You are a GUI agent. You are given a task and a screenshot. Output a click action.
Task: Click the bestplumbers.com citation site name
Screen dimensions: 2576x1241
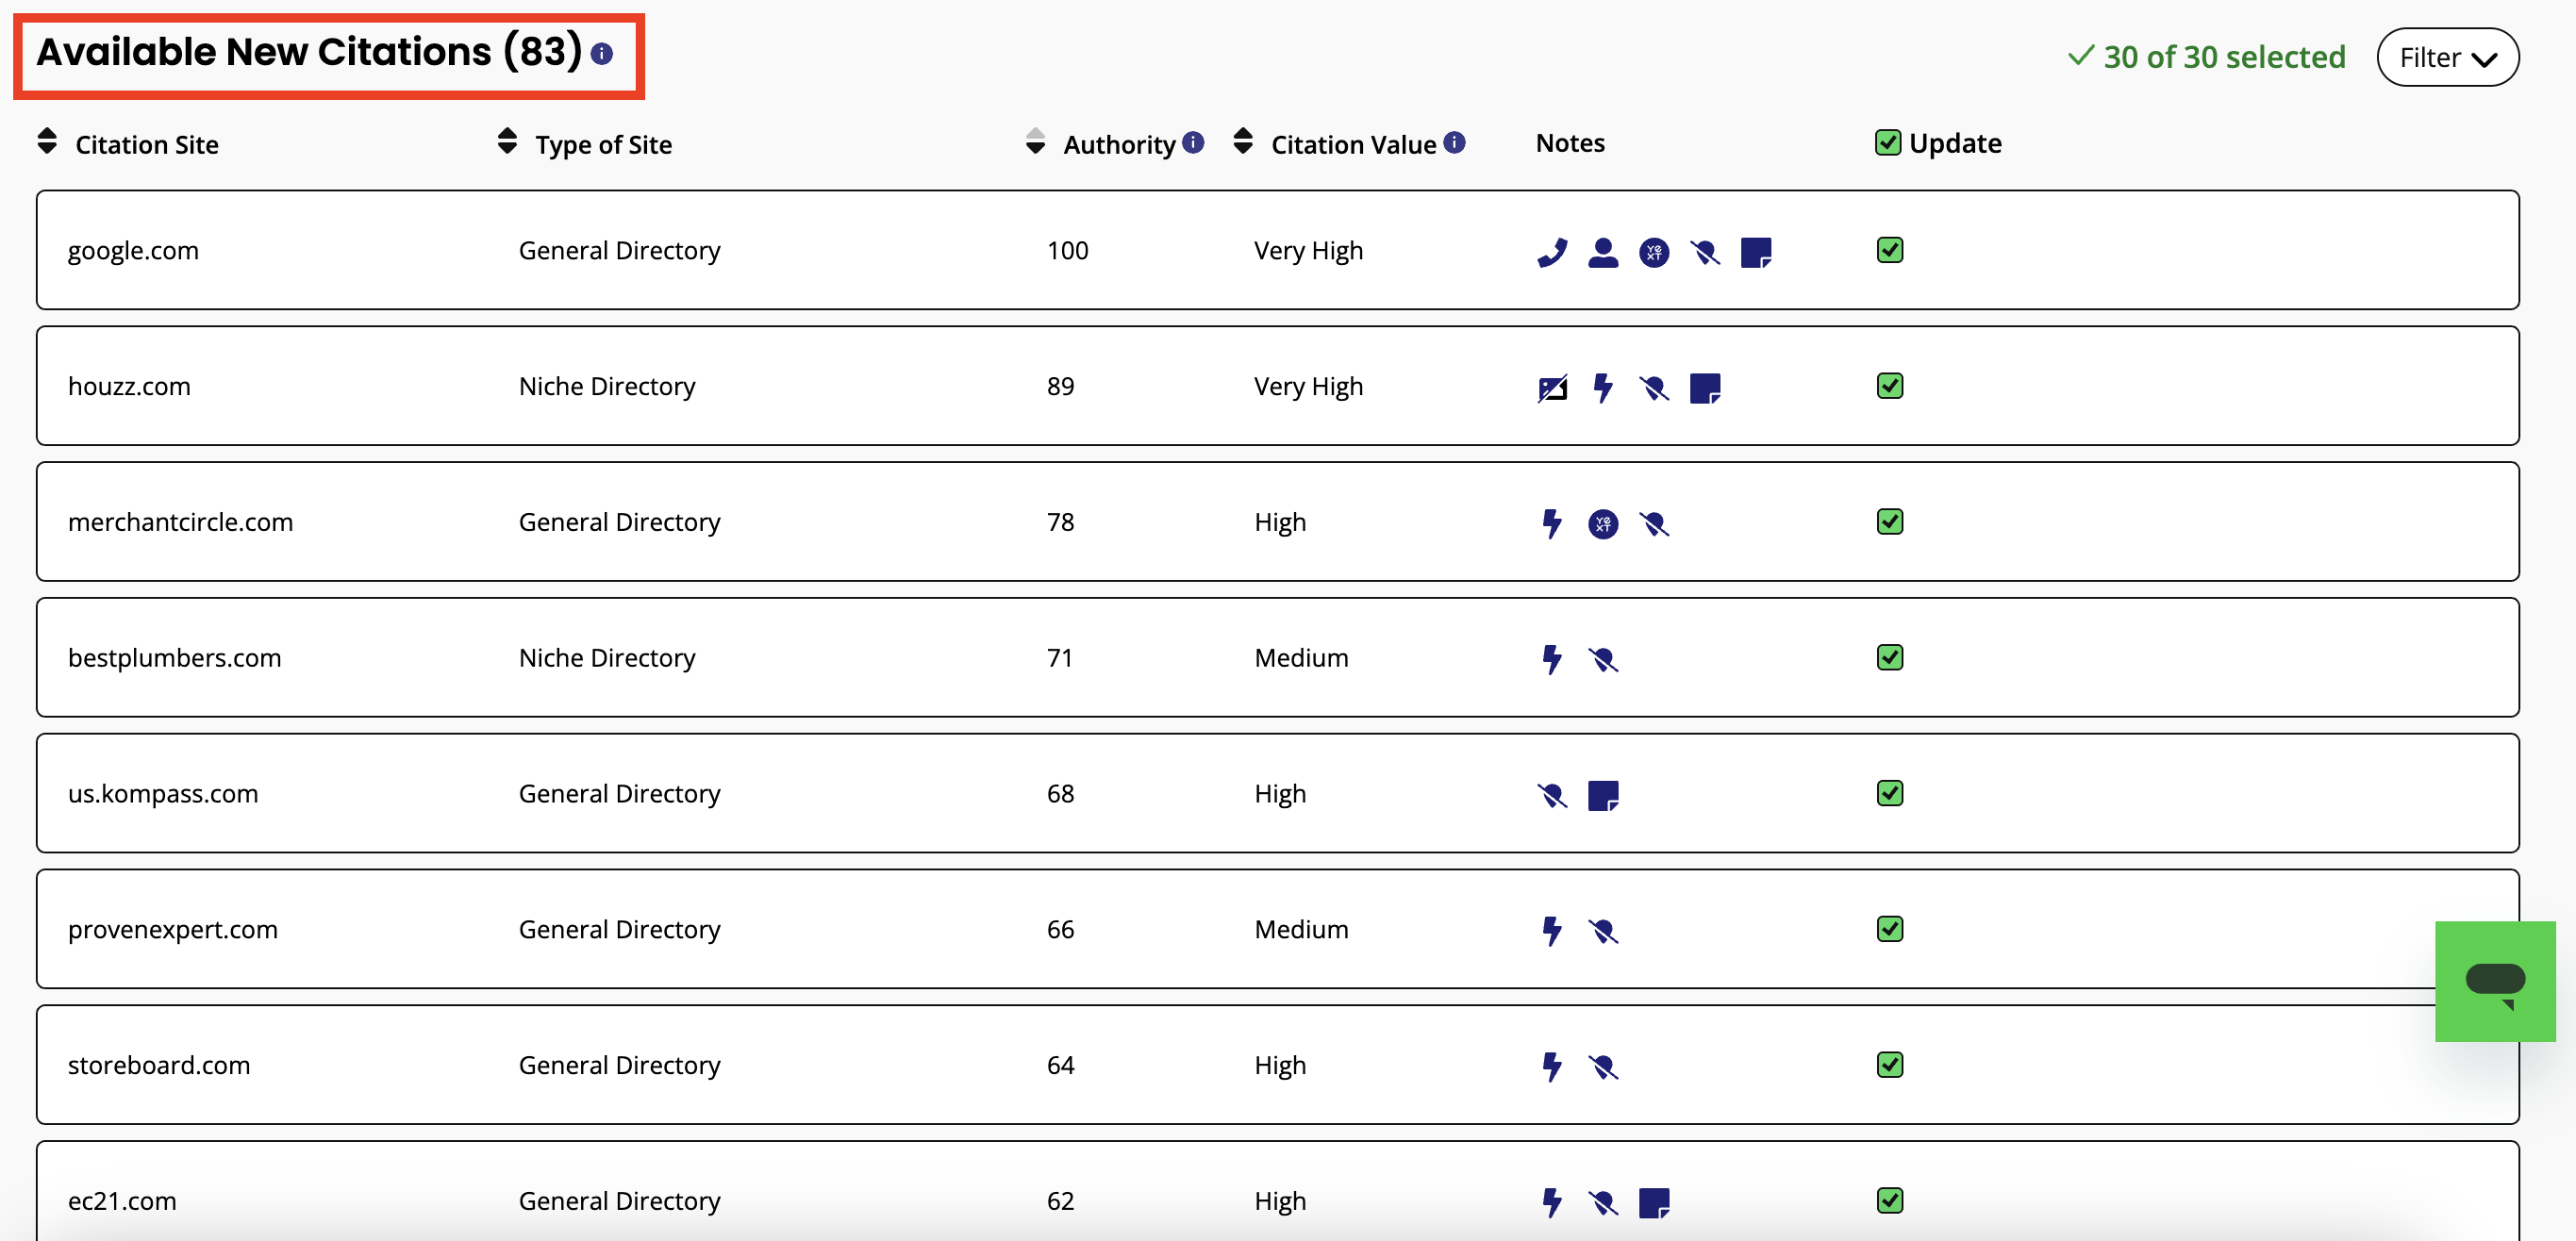174,658
